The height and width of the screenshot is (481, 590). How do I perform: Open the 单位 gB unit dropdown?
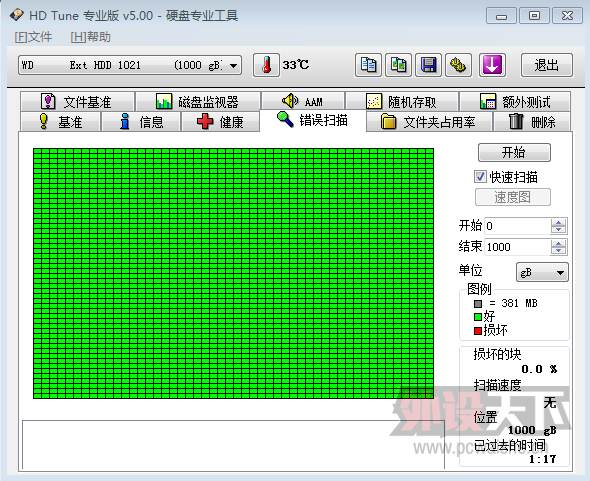tap(542, 272)
